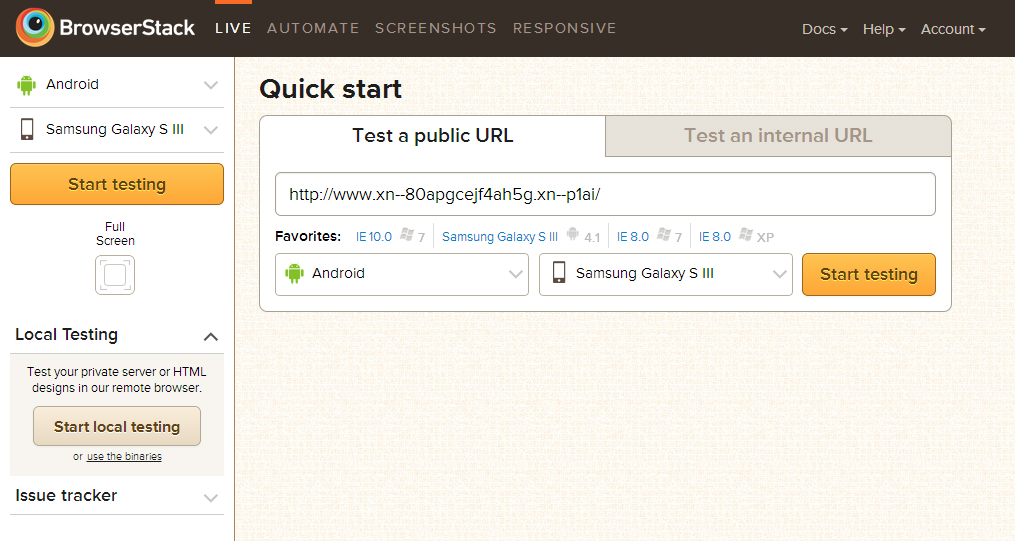Open the AUTOMATE navigation item
The width and height of the screenshot is (1015, 541).
pyautogui.click(x=313, y=28)
